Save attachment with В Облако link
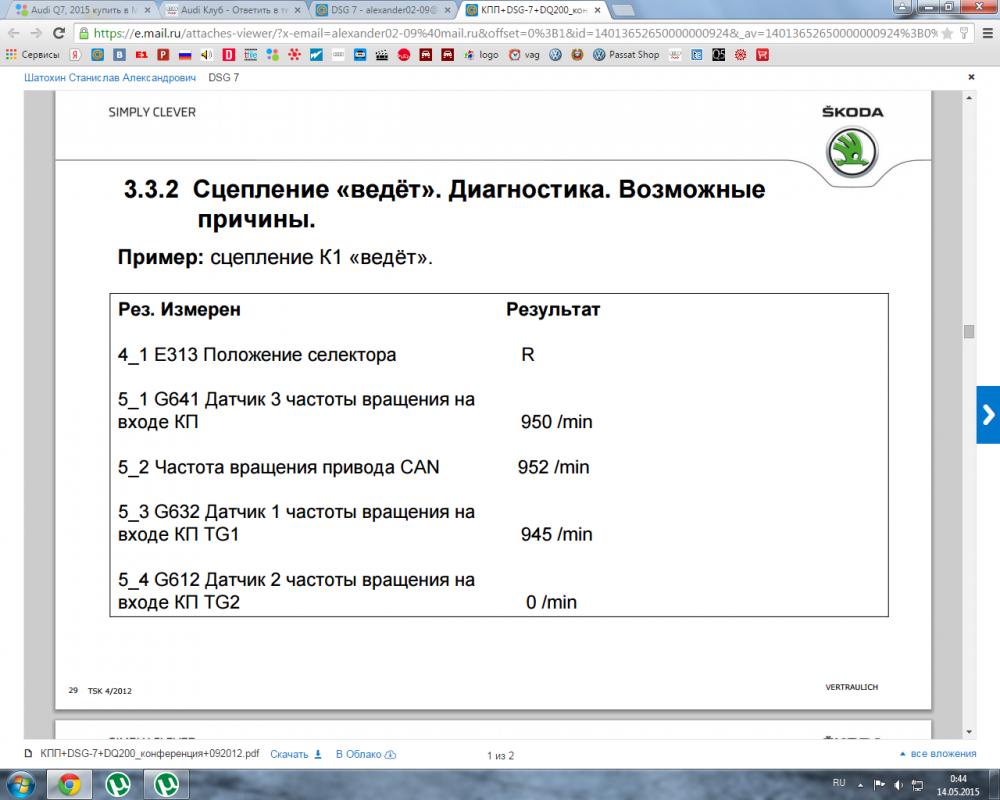The height and width of the screenshot is (800, 1000). click(x=365, y=754)
